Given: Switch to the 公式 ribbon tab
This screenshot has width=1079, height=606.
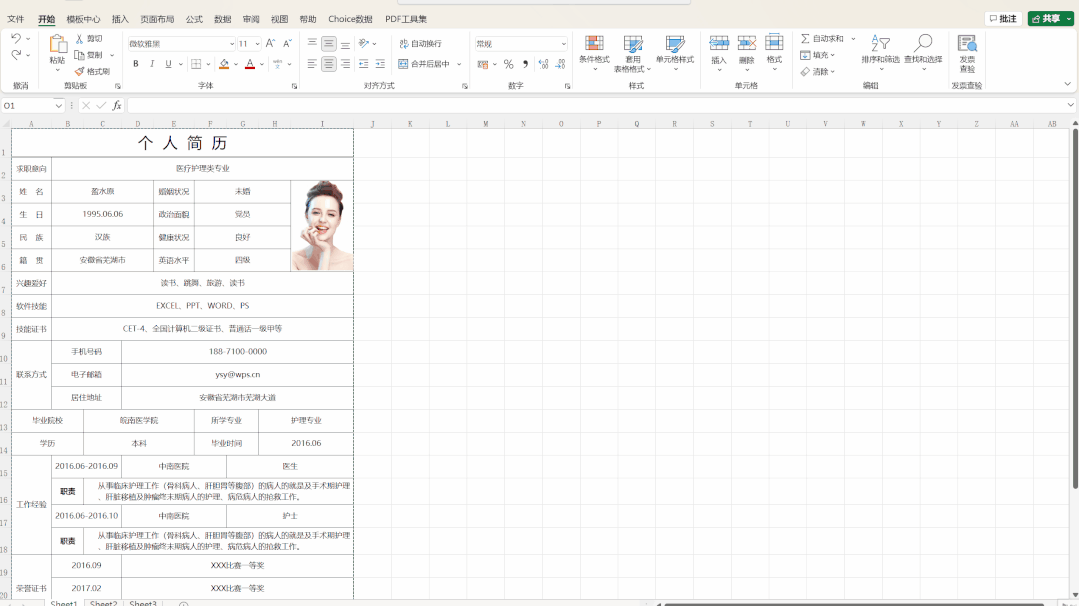Looking at the screenshot, I should [192, 17].
